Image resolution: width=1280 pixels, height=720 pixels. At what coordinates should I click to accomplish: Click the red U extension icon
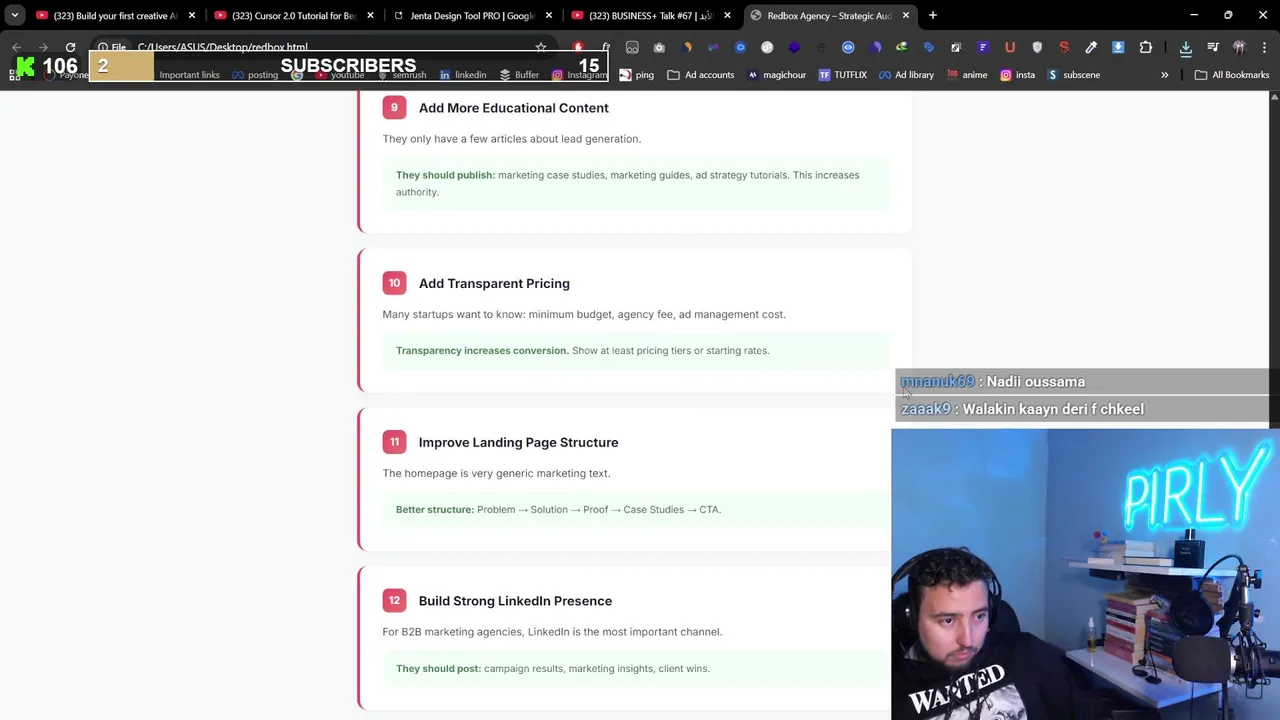(1010, 47)
